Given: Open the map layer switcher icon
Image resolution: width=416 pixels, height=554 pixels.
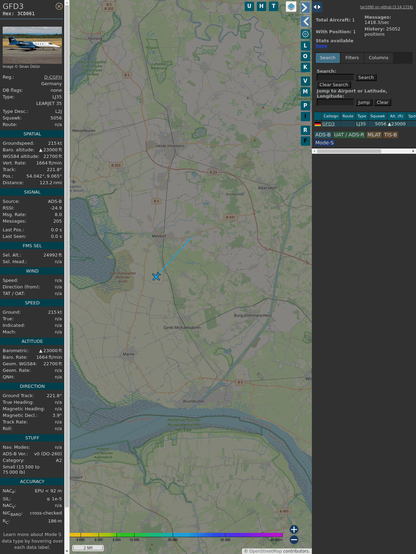Looking at the screenshot, I should (291, 6).
